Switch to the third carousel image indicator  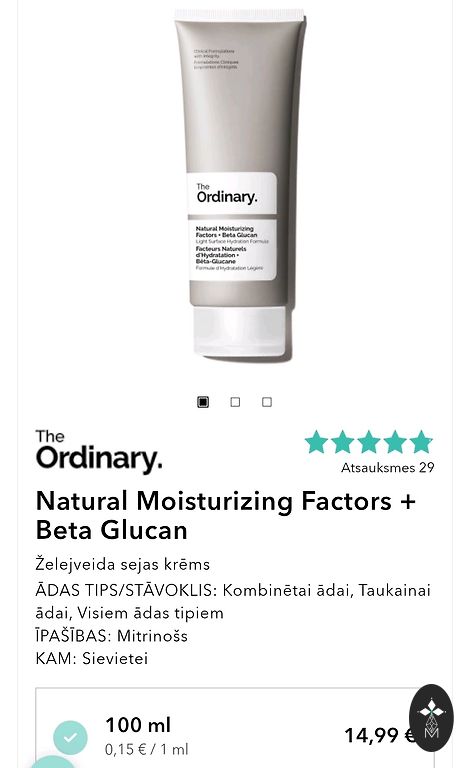tap(267, 402)
